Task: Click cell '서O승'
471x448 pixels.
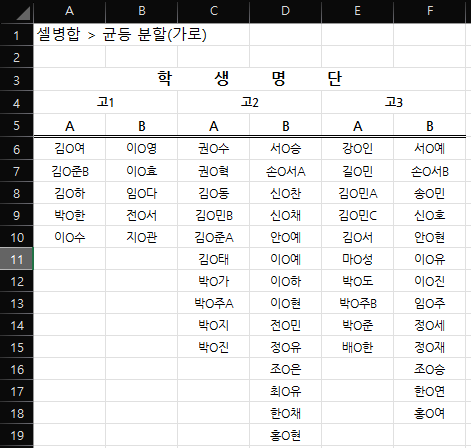Action: [x=286, y=148]
